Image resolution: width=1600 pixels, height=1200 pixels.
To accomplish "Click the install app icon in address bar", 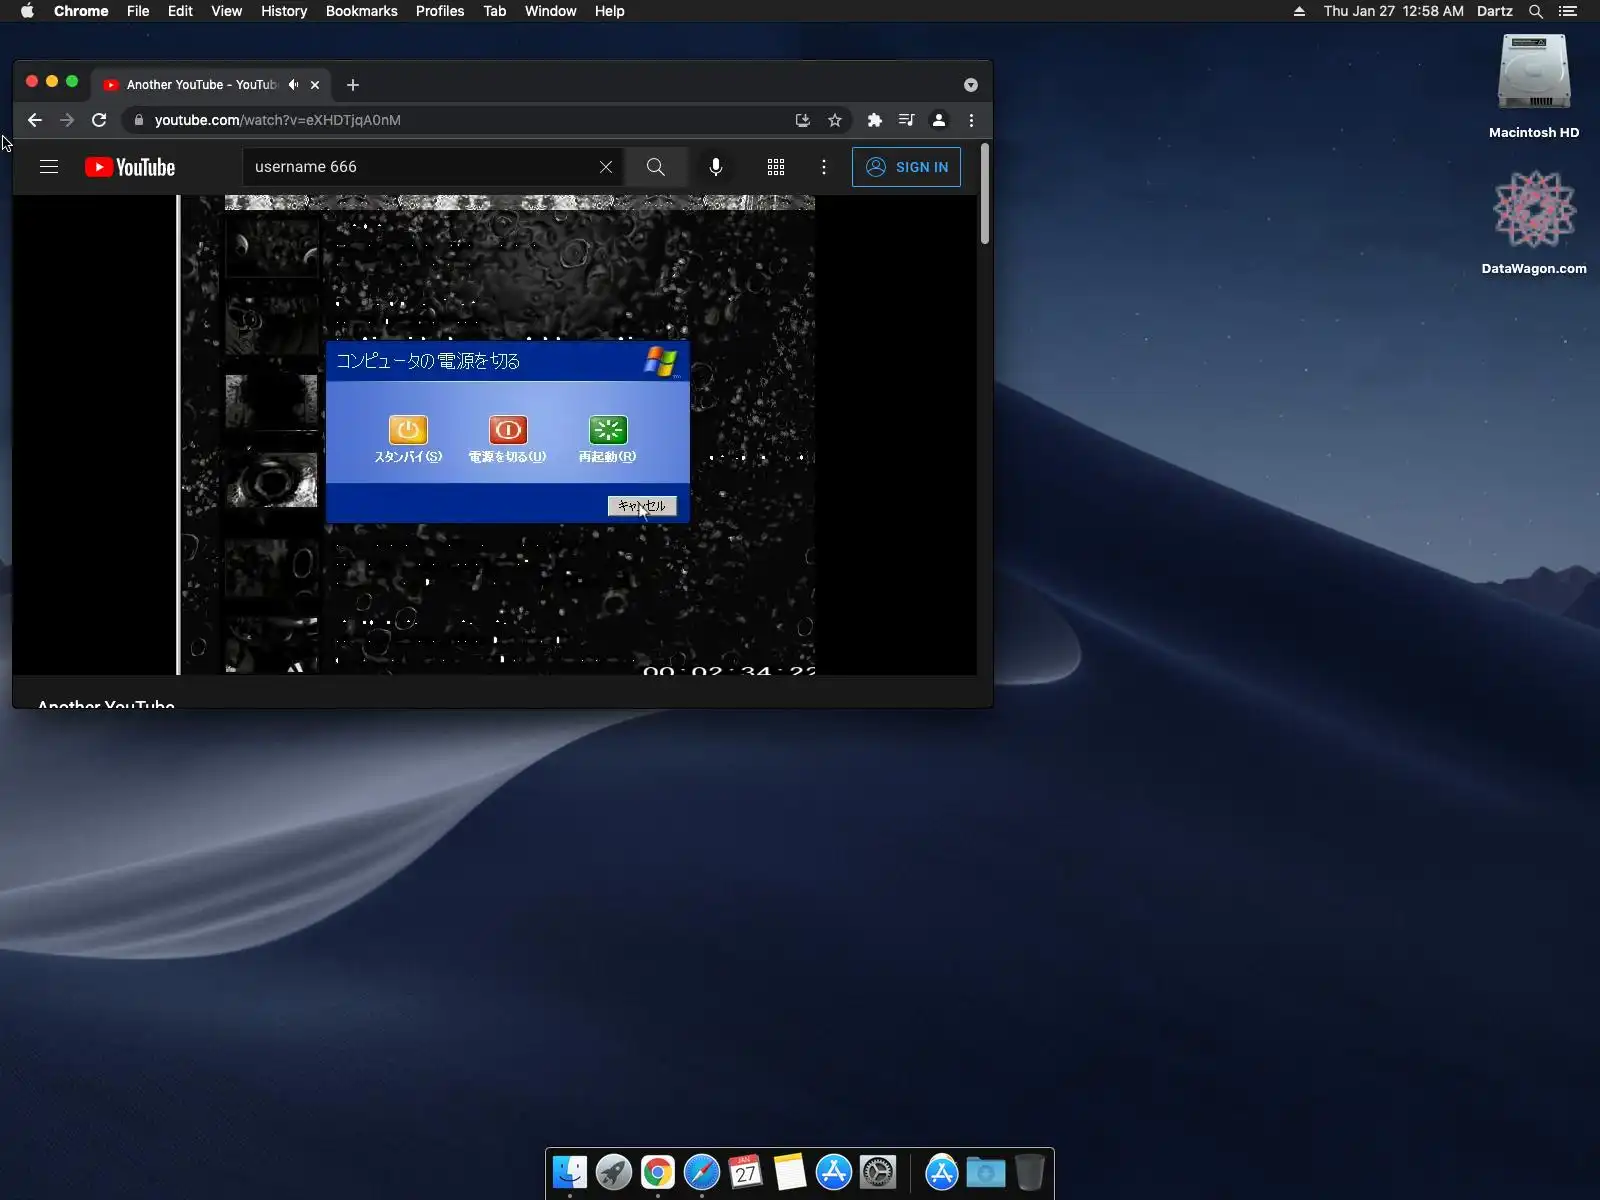I will tap(803, 120).
